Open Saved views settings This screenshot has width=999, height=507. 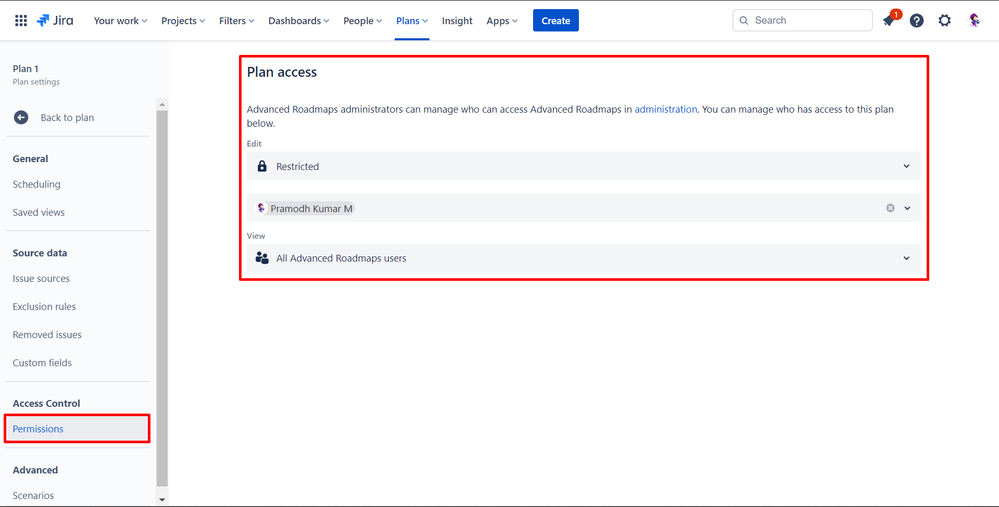coord(39,212)
